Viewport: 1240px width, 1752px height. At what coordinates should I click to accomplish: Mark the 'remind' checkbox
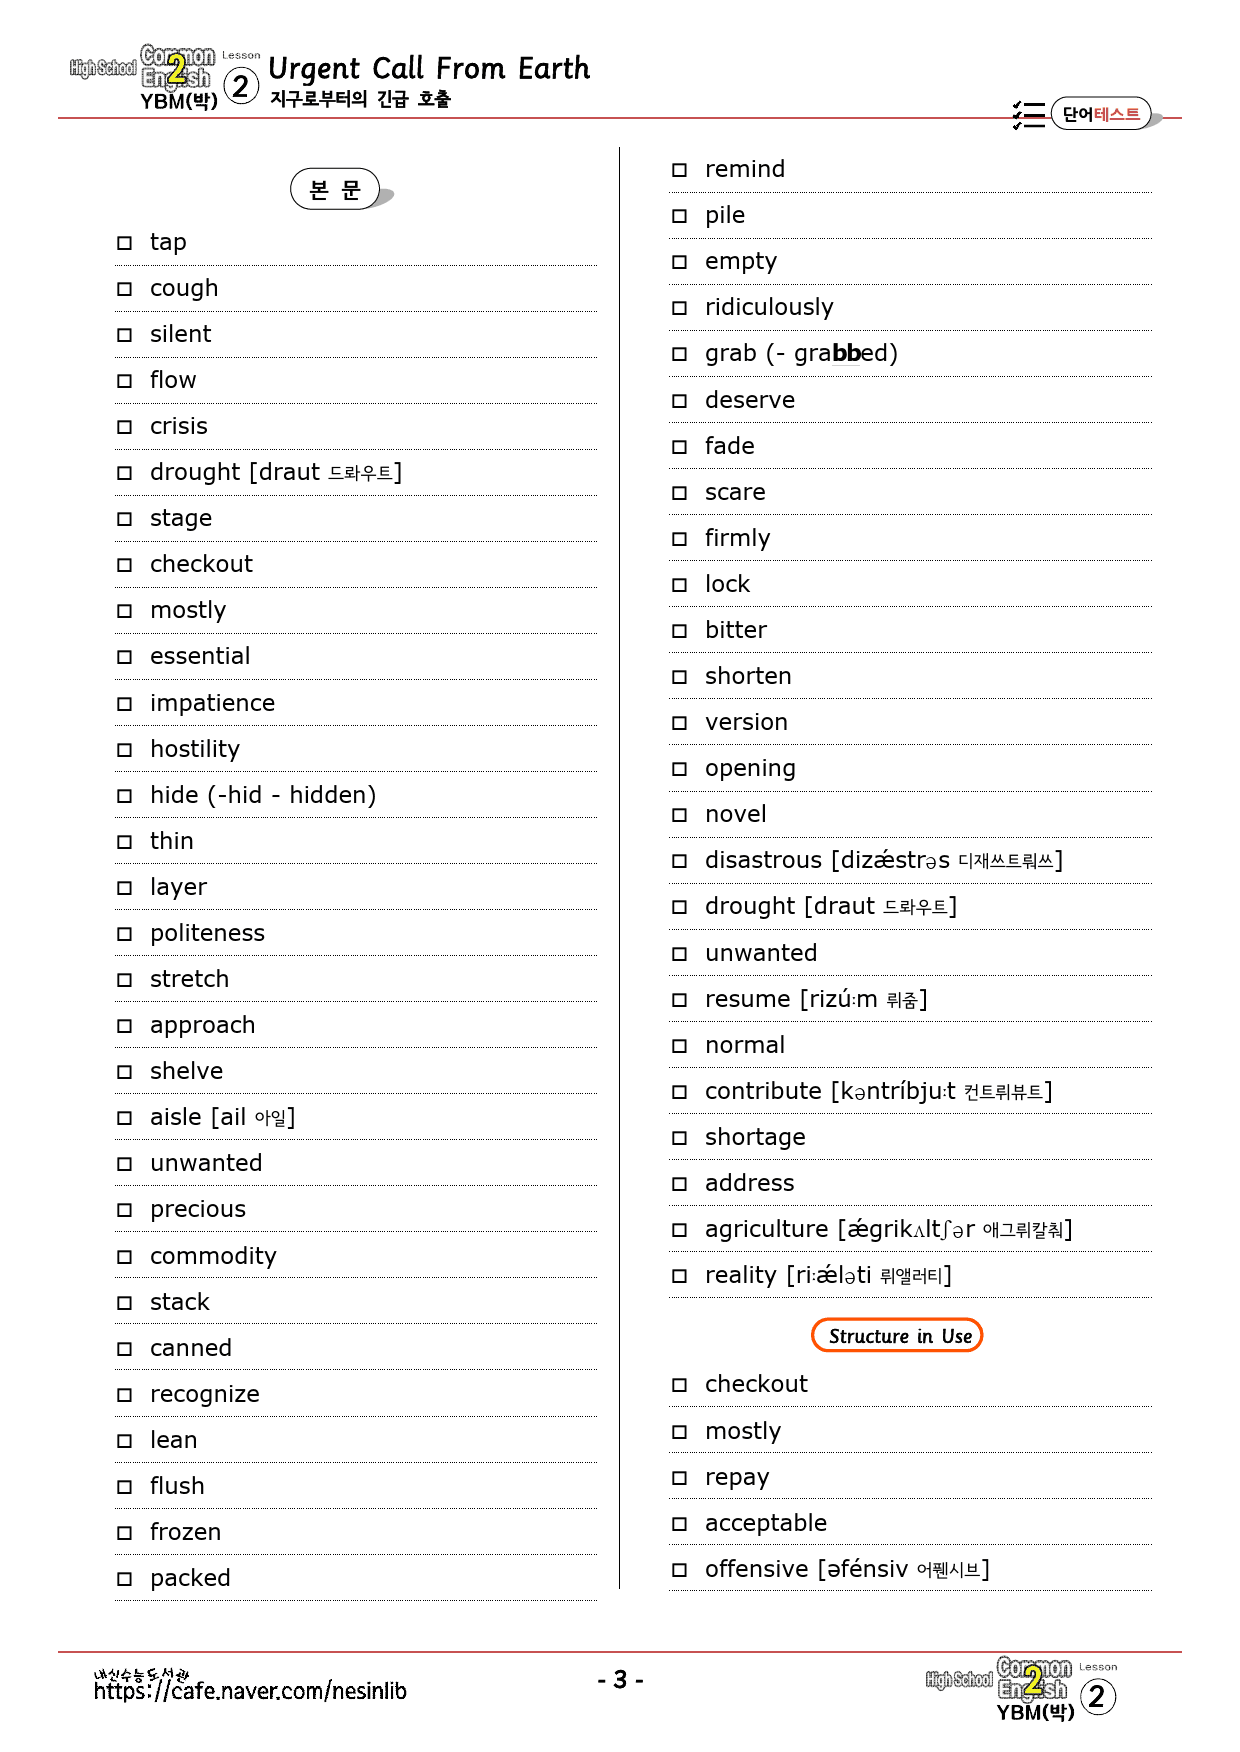pos(679,170)
